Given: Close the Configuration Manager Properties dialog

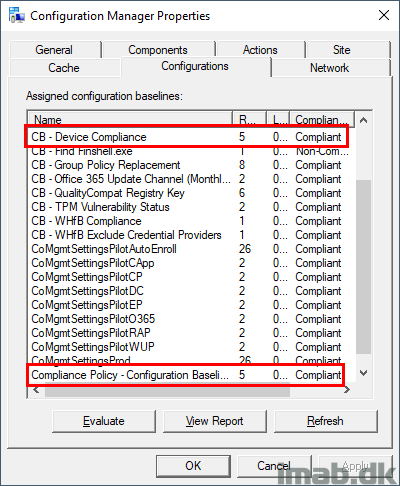Looking at the screenshot, I should coord(384,15).
